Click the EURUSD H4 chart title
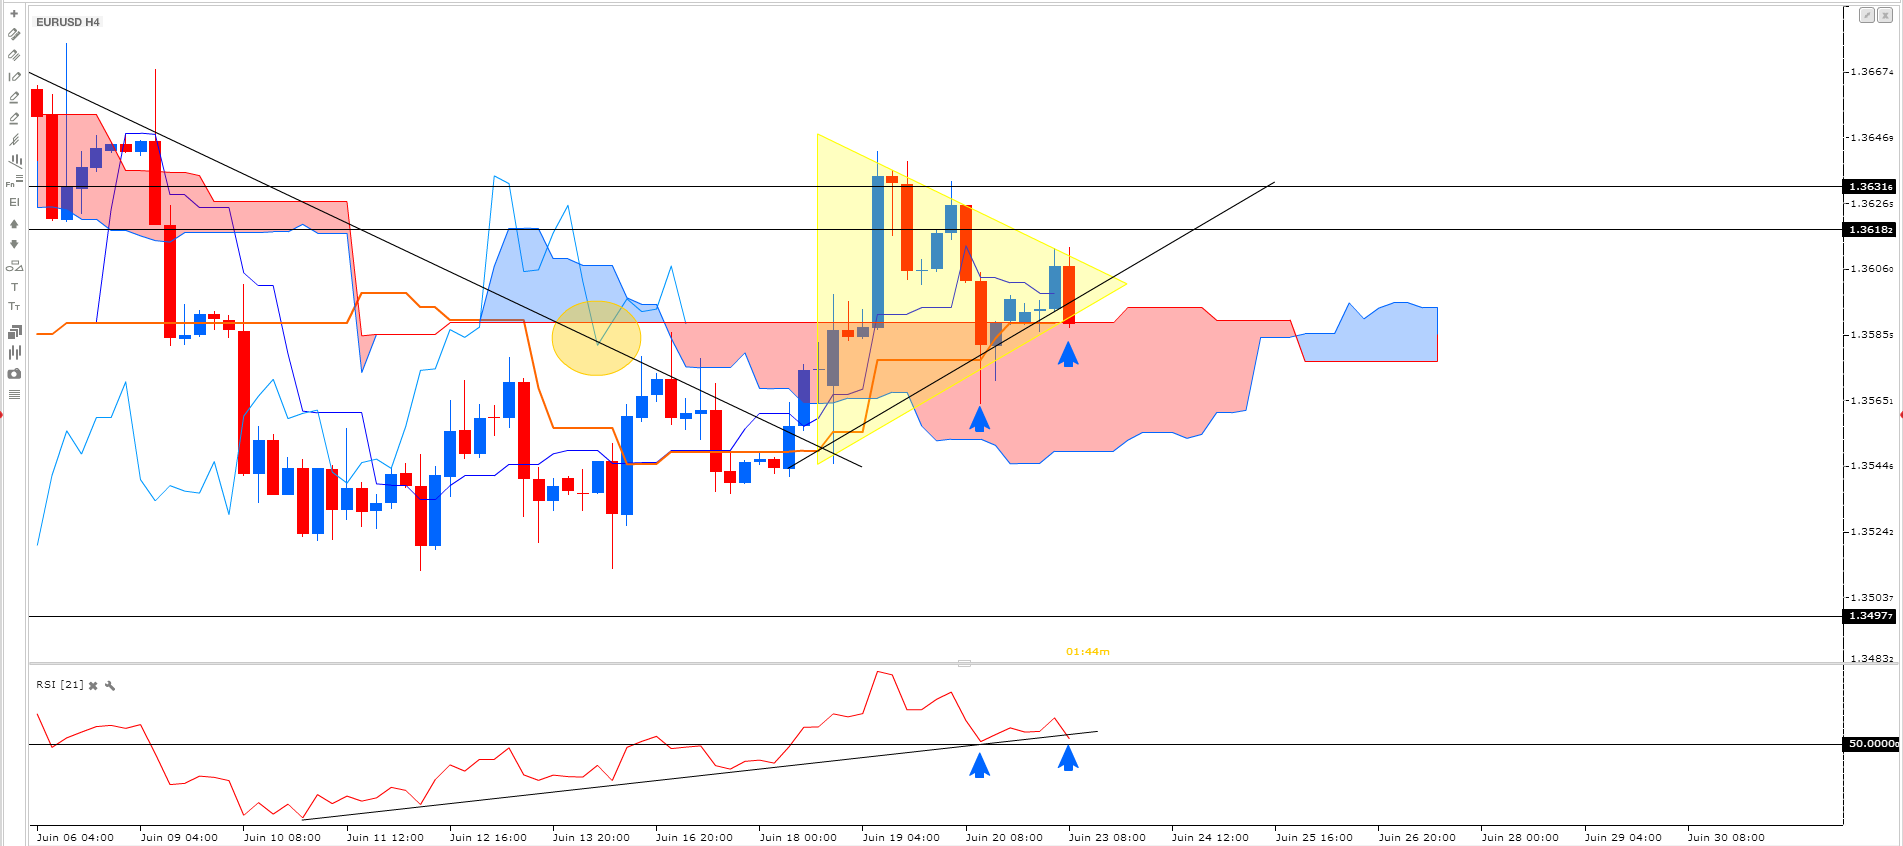Screen dimensions: 1903x846 click(68, 22)
